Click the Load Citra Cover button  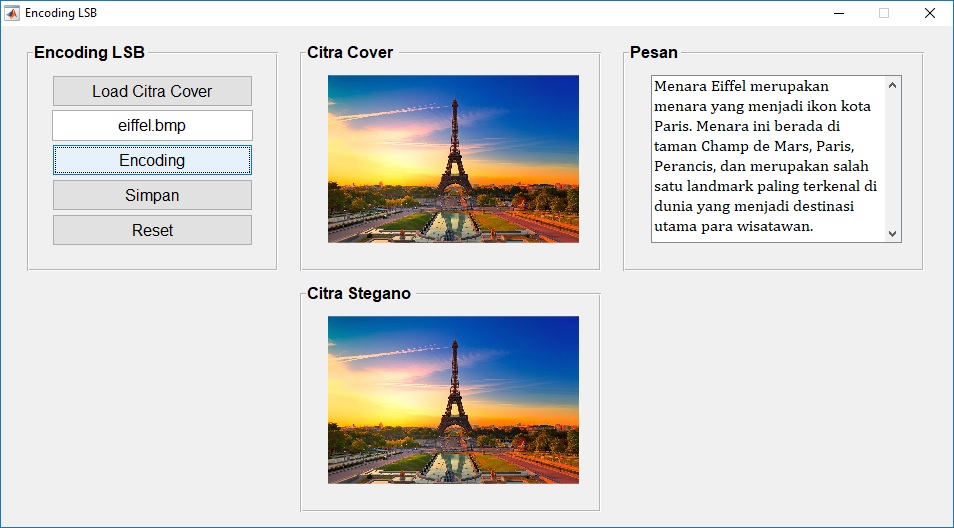[152, 91]
